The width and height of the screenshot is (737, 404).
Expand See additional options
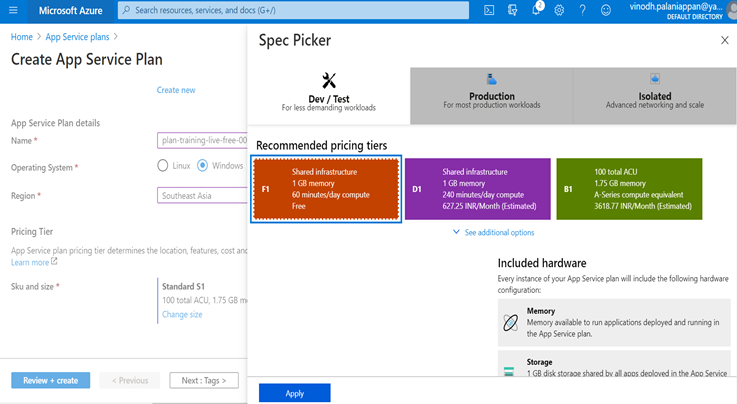pos(493,232)
